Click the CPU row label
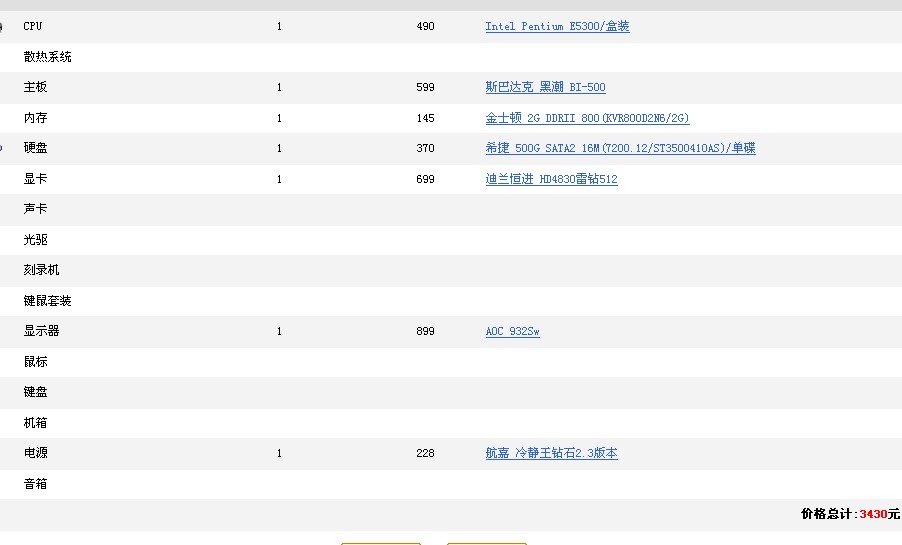This screenshot has width=902, height=545. [x=33, y=26]
